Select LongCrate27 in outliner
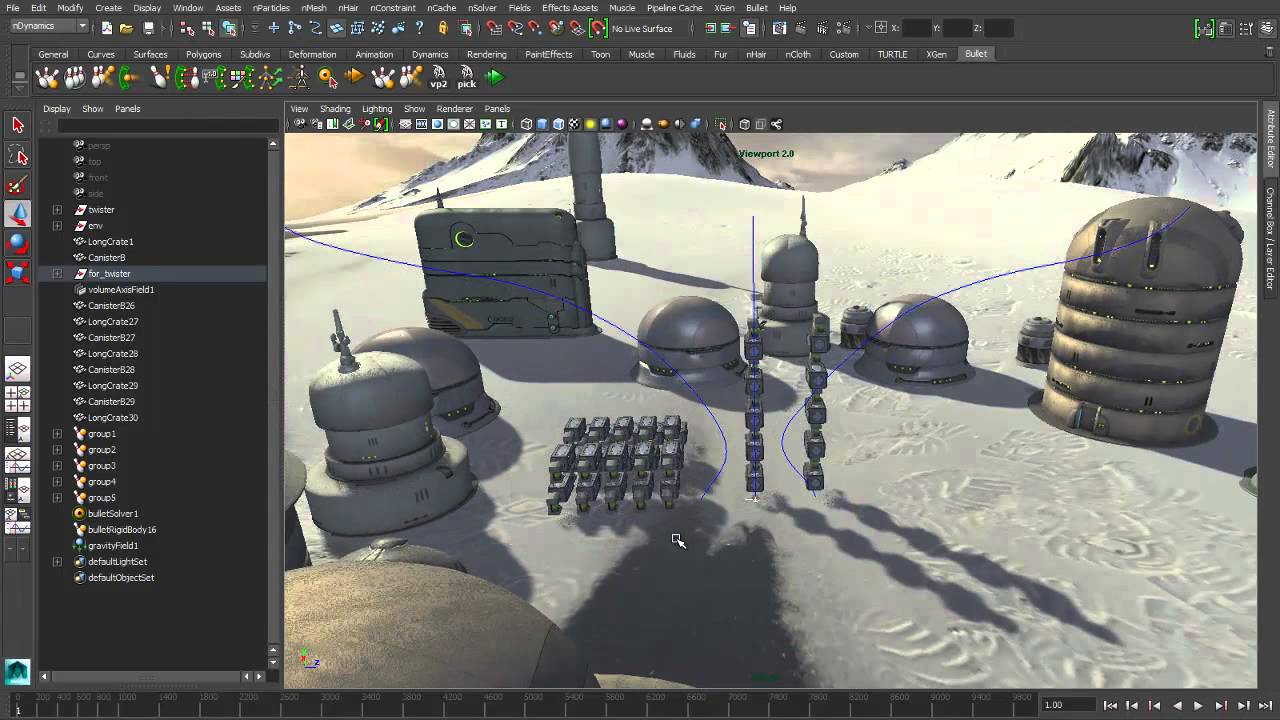This screenshot has height=720, width=1280. tap(112, 322)
